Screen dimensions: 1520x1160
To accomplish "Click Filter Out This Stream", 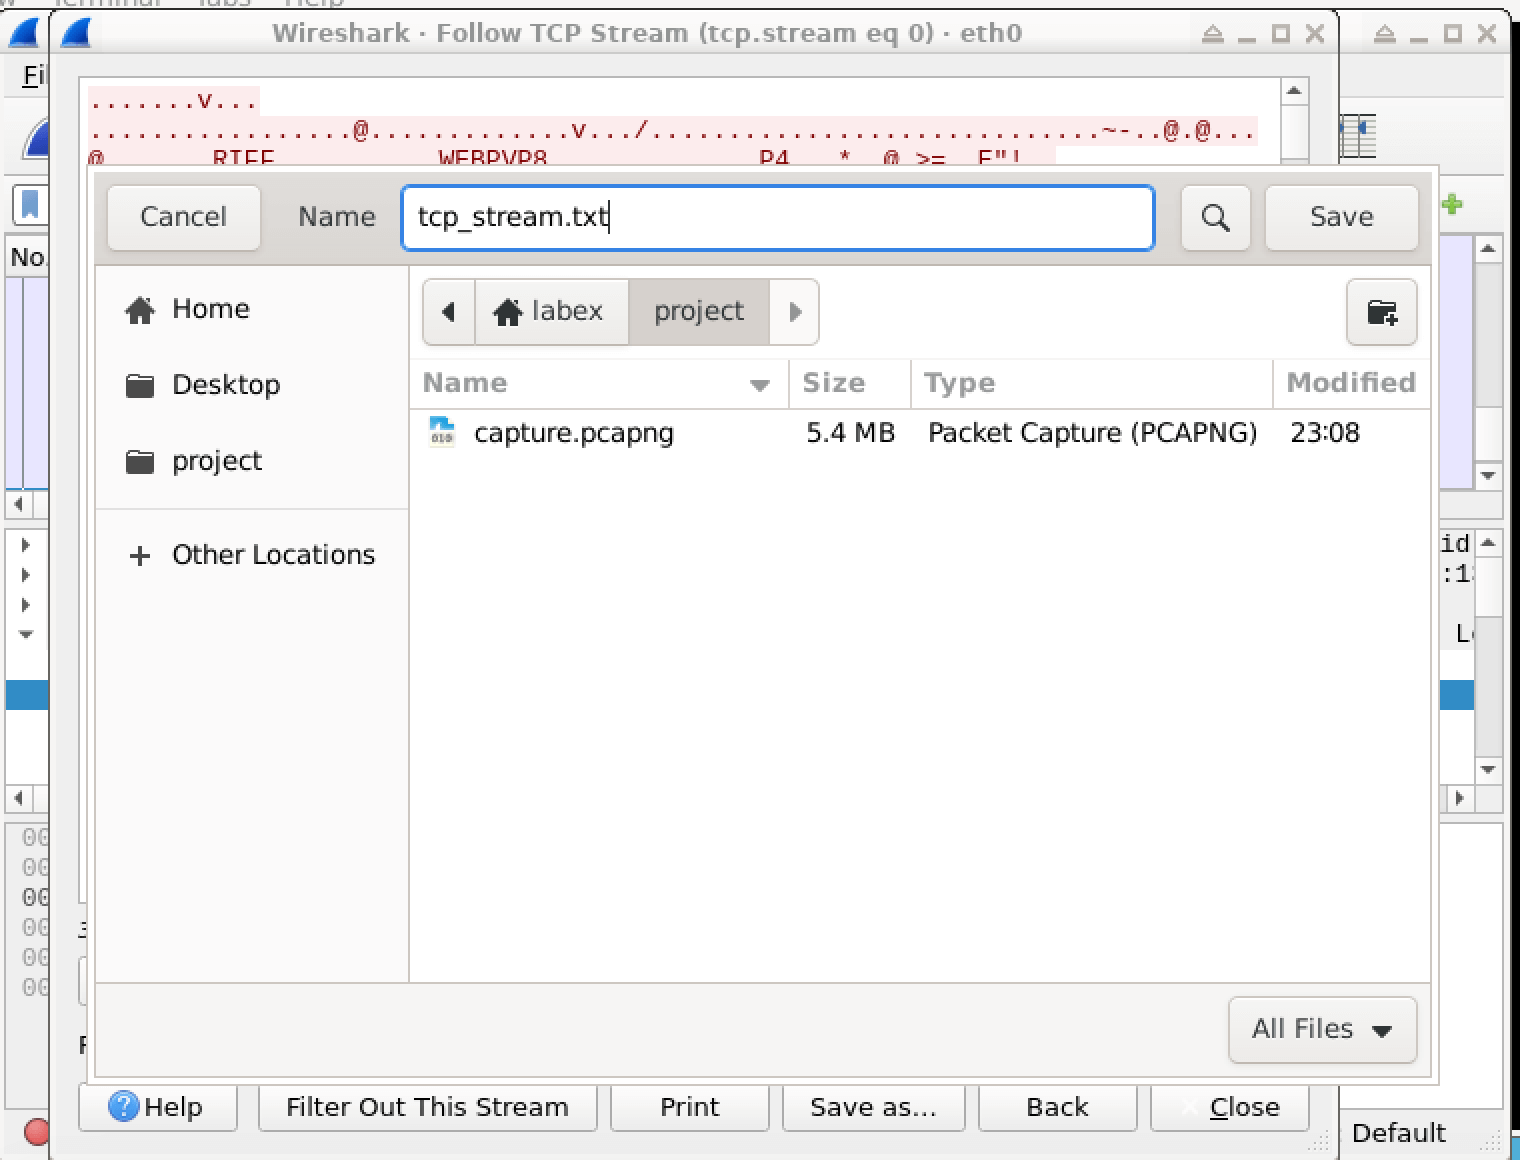I will [x=427, y=1107].
